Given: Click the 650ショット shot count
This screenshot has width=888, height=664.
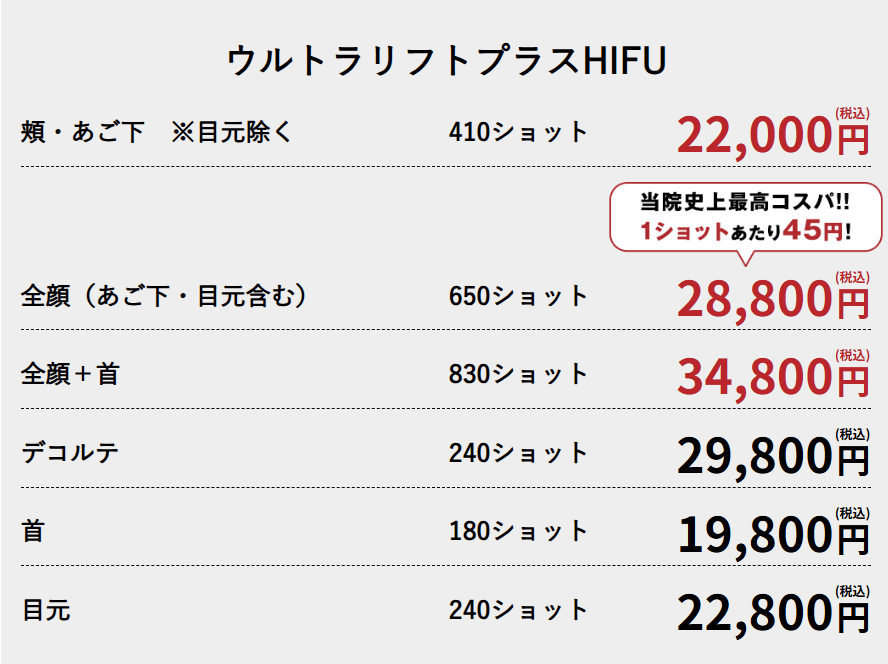Looking at the screenshot, I should (x=518, y=296).
